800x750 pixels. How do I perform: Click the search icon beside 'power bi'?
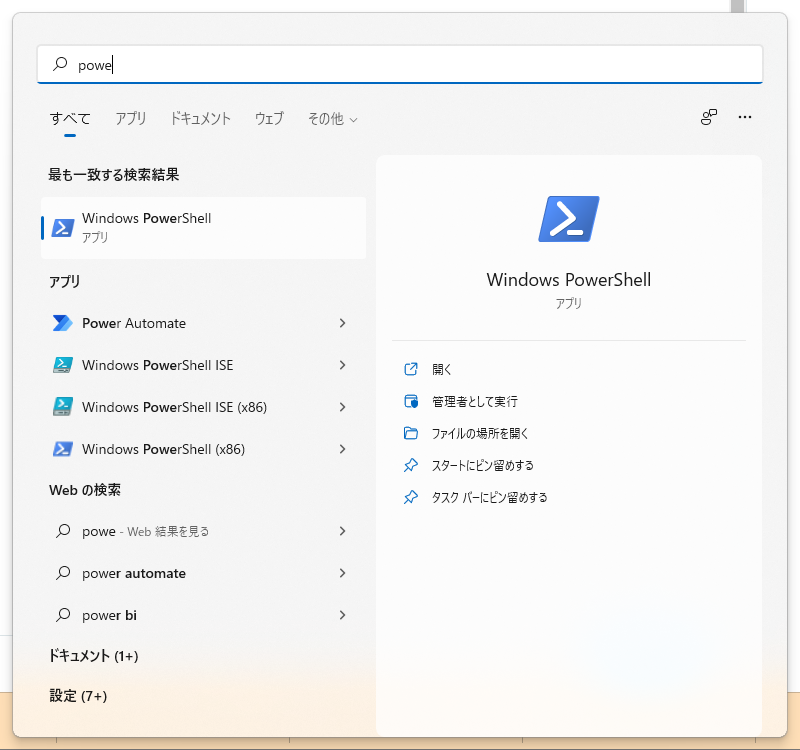coord(63,615)
